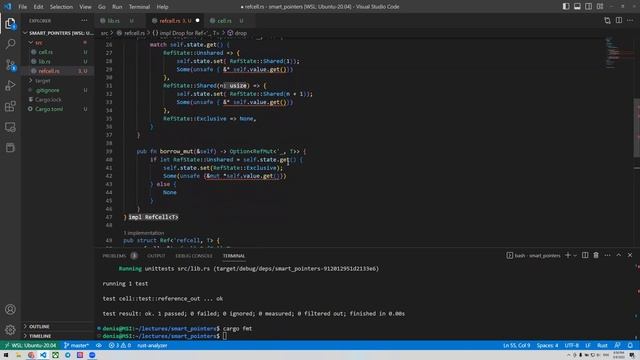Click the UTF-8 encoding selector
Screen dimensions: 640x360
pyautogui.click(x=571, y=345)
